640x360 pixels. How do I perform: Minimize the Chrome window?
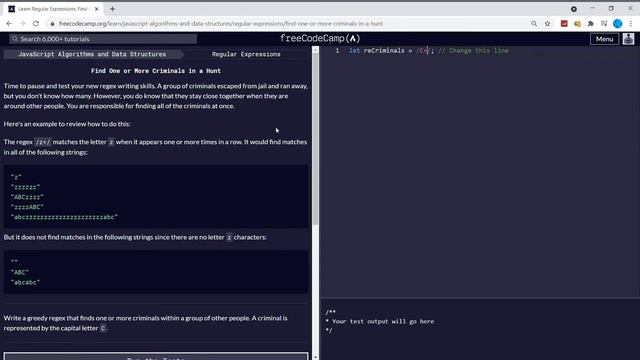pos(592,9)
